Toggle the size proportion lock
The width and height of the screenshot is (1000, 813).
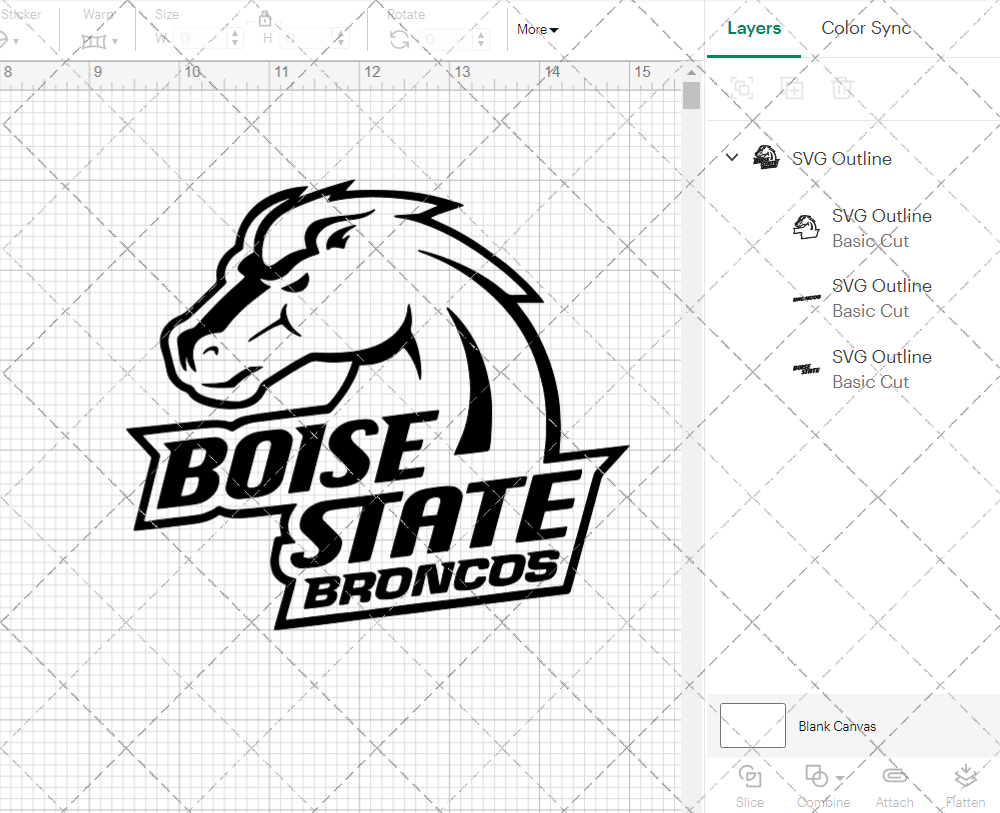pos(265,18)
